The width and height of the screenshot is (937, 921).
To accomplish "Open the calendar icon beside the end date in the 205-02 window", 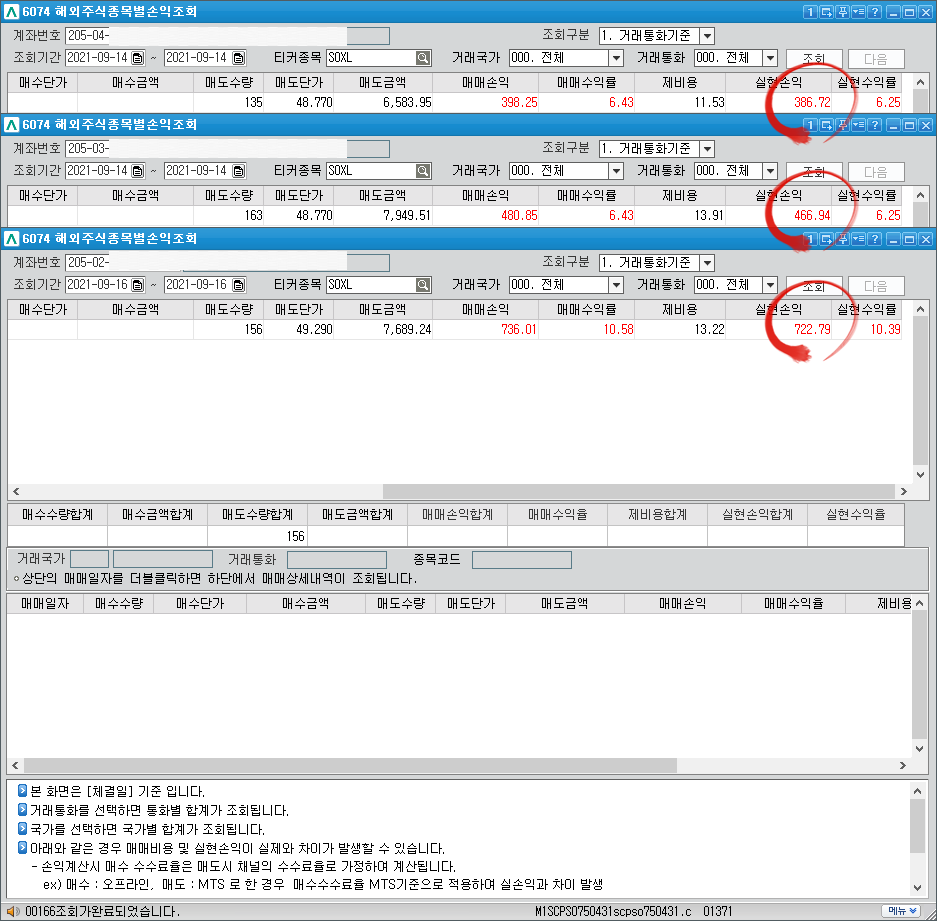I will point(238,285).
